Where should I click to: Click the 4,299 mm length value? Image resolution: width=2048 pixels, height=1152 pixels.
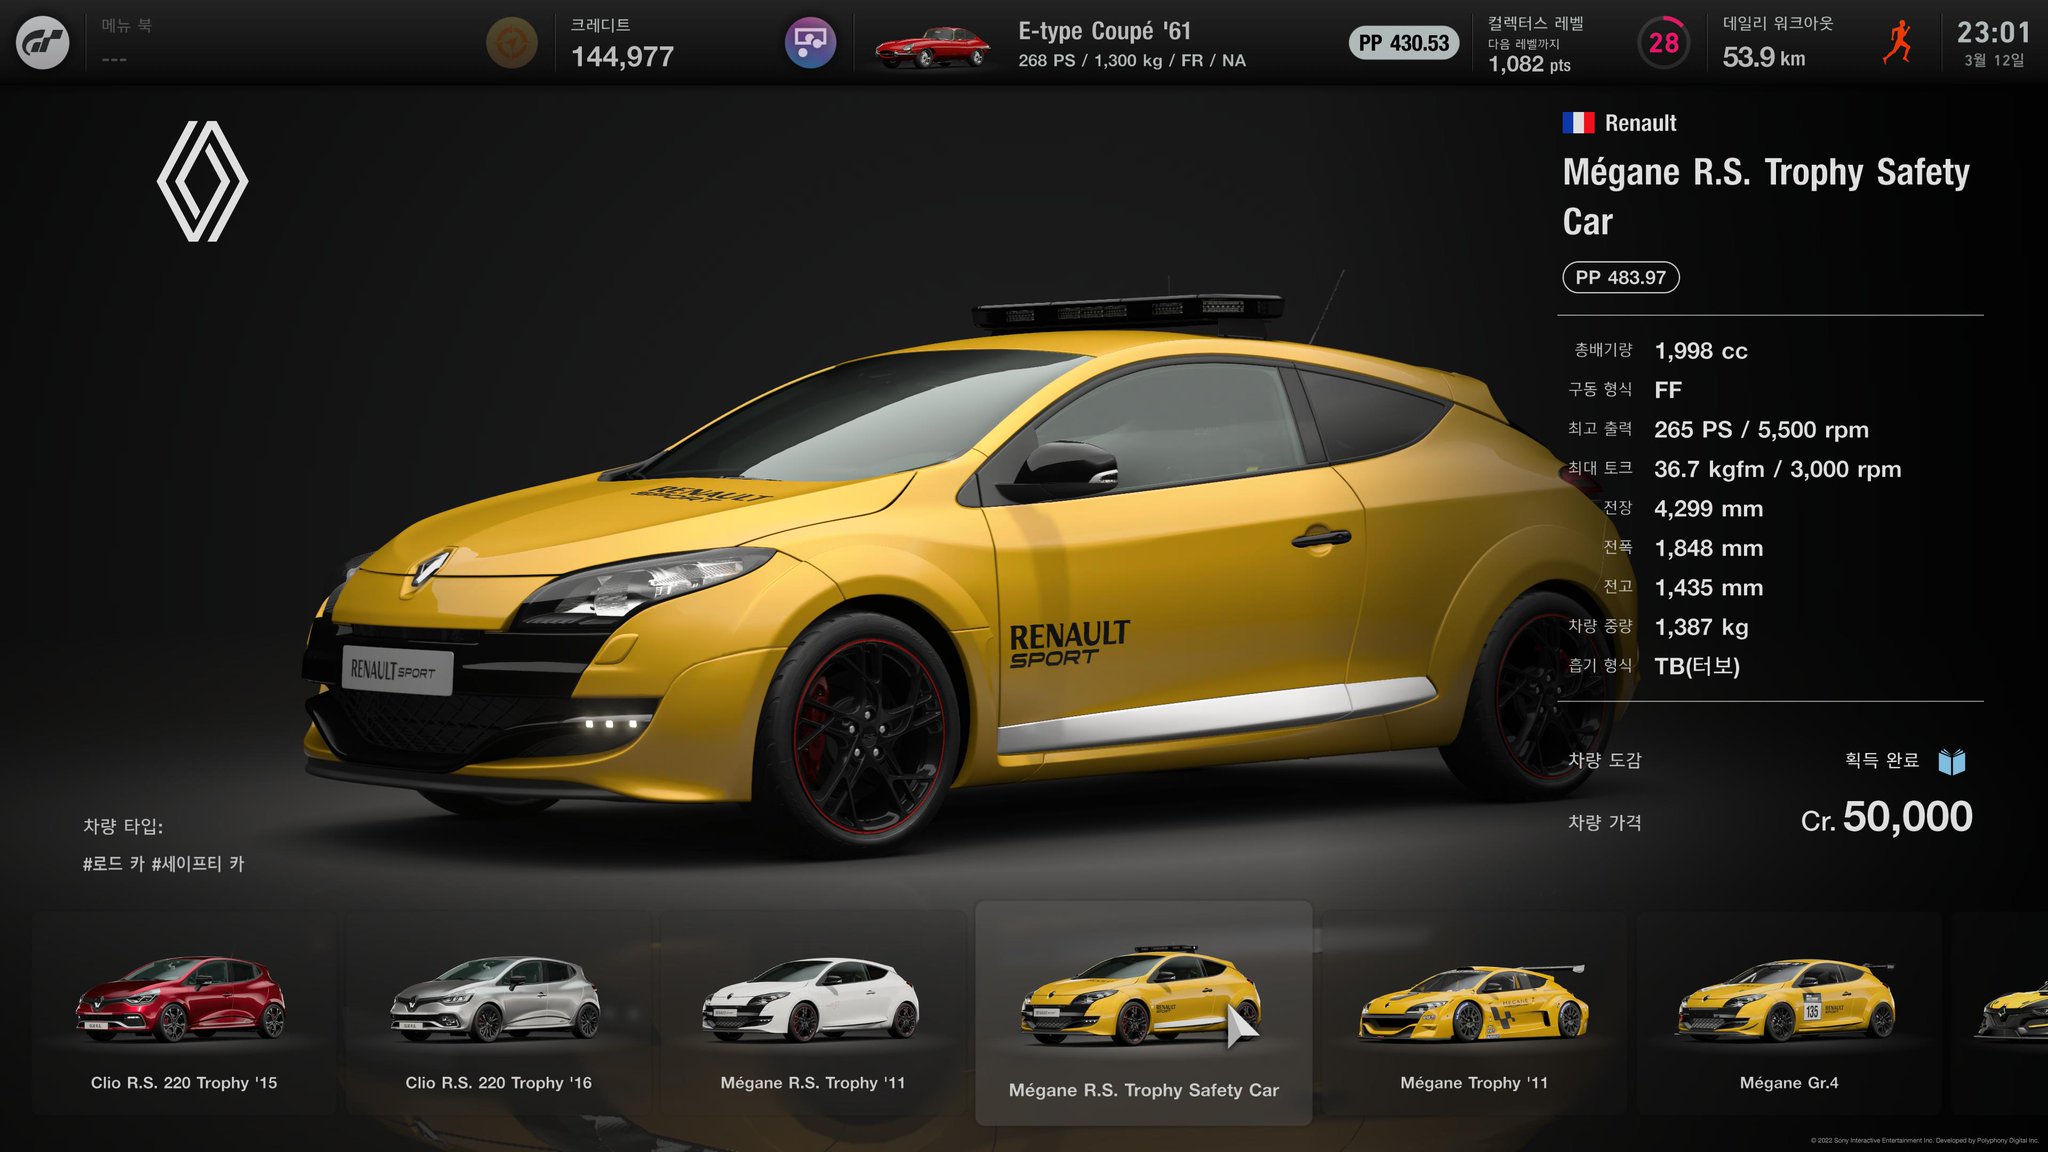pyautogui.click(x=1709, y=509)
